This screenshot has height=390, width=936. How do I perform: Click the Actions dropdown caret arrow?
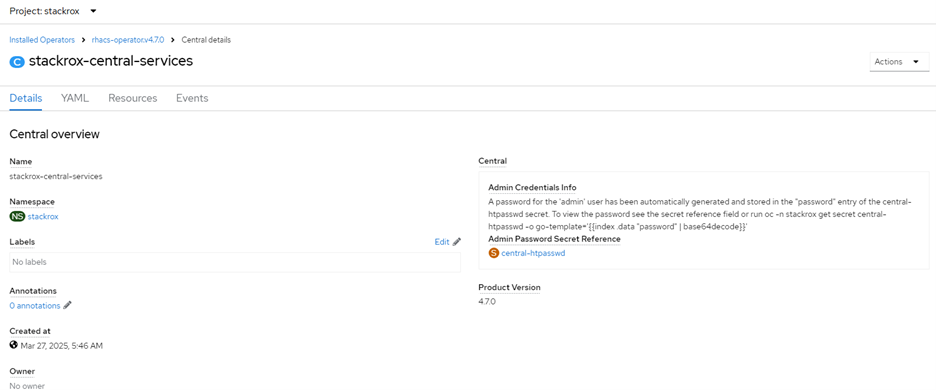tap(916, 62)
